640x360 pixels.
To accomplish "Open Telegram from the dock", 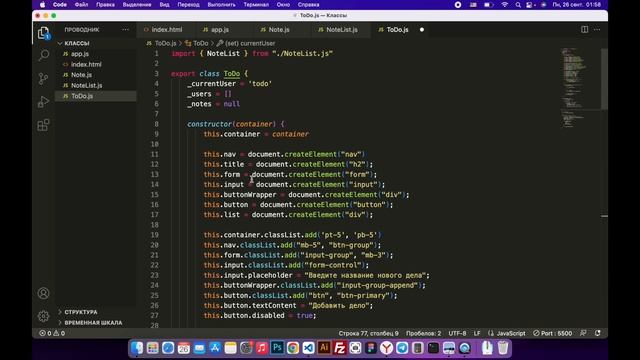I will click(x=402, y=348).
